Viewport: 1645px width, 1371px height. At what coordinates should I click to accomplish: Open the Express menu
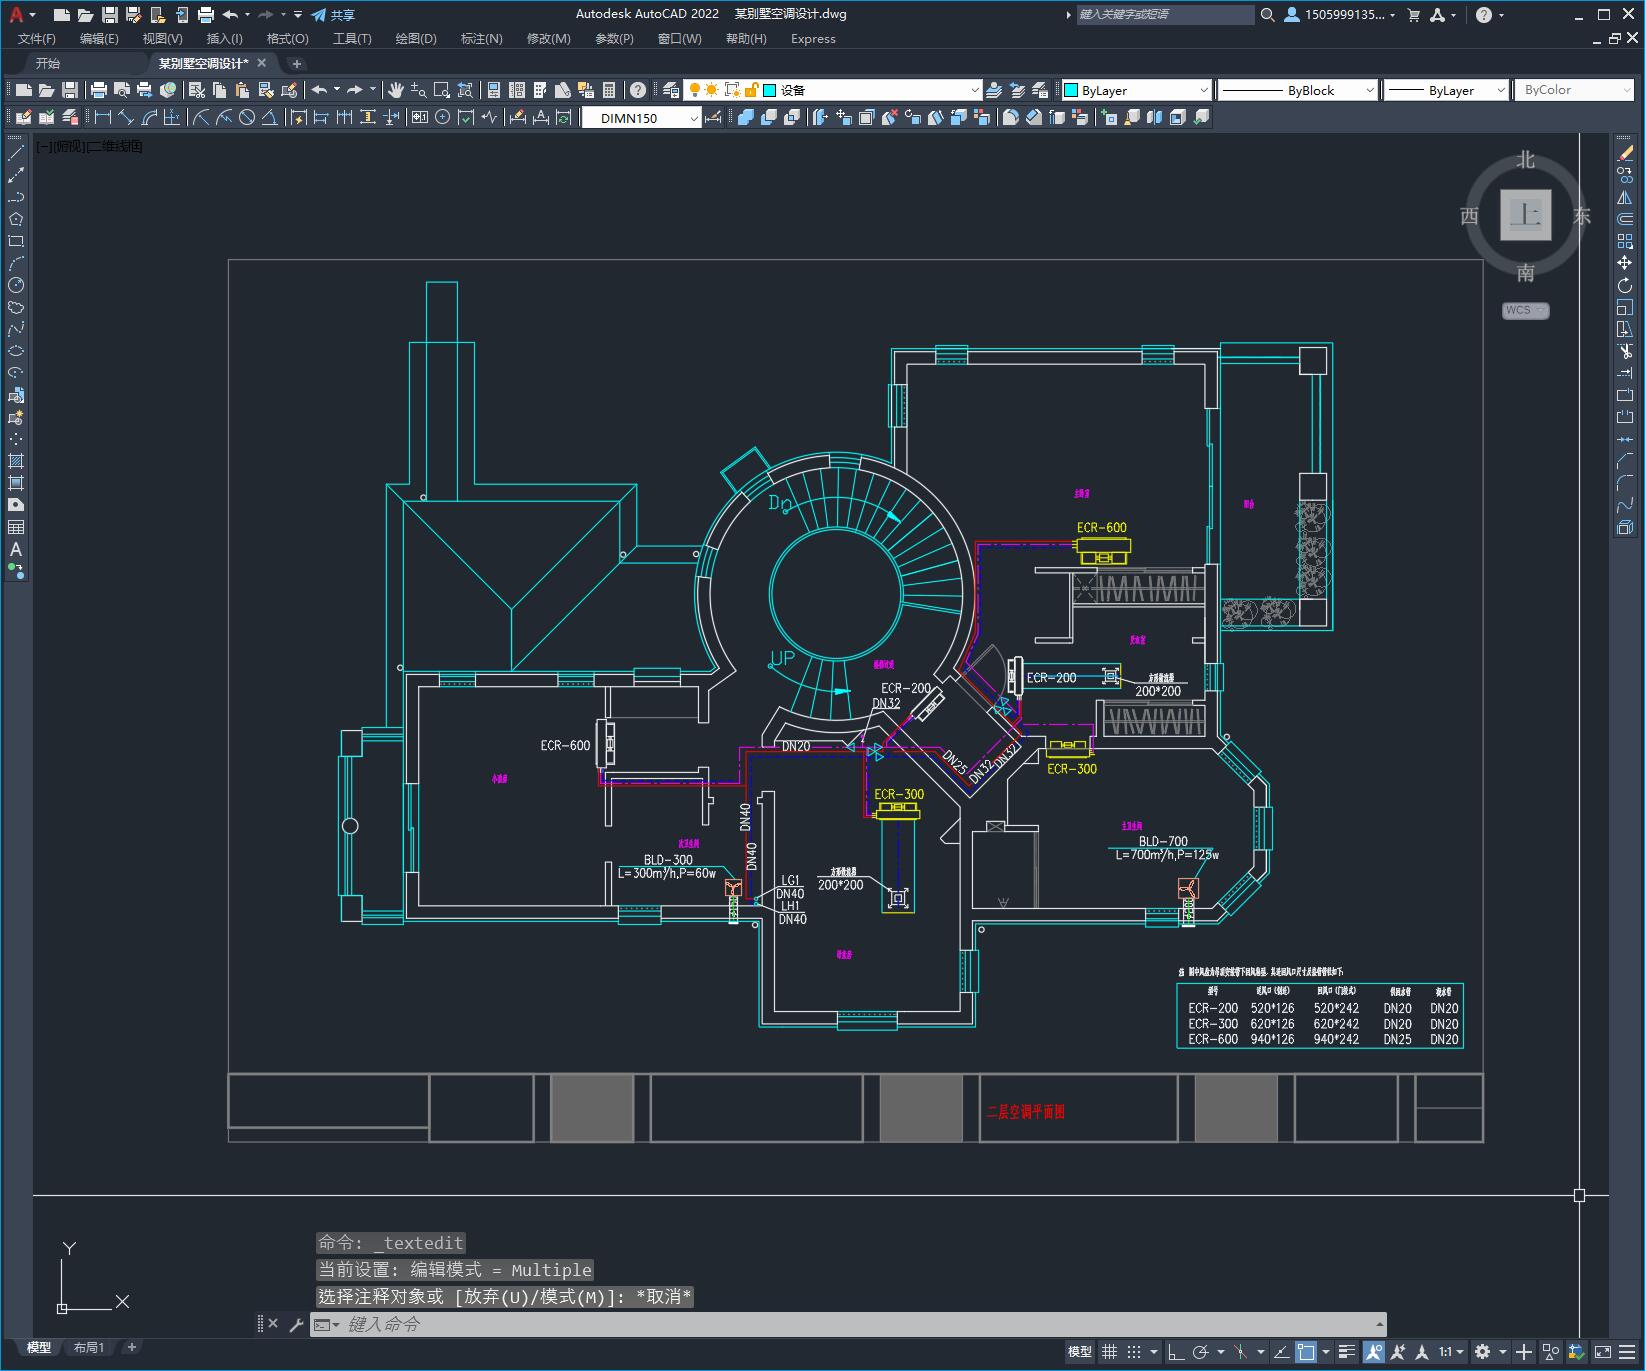point(813,39)
